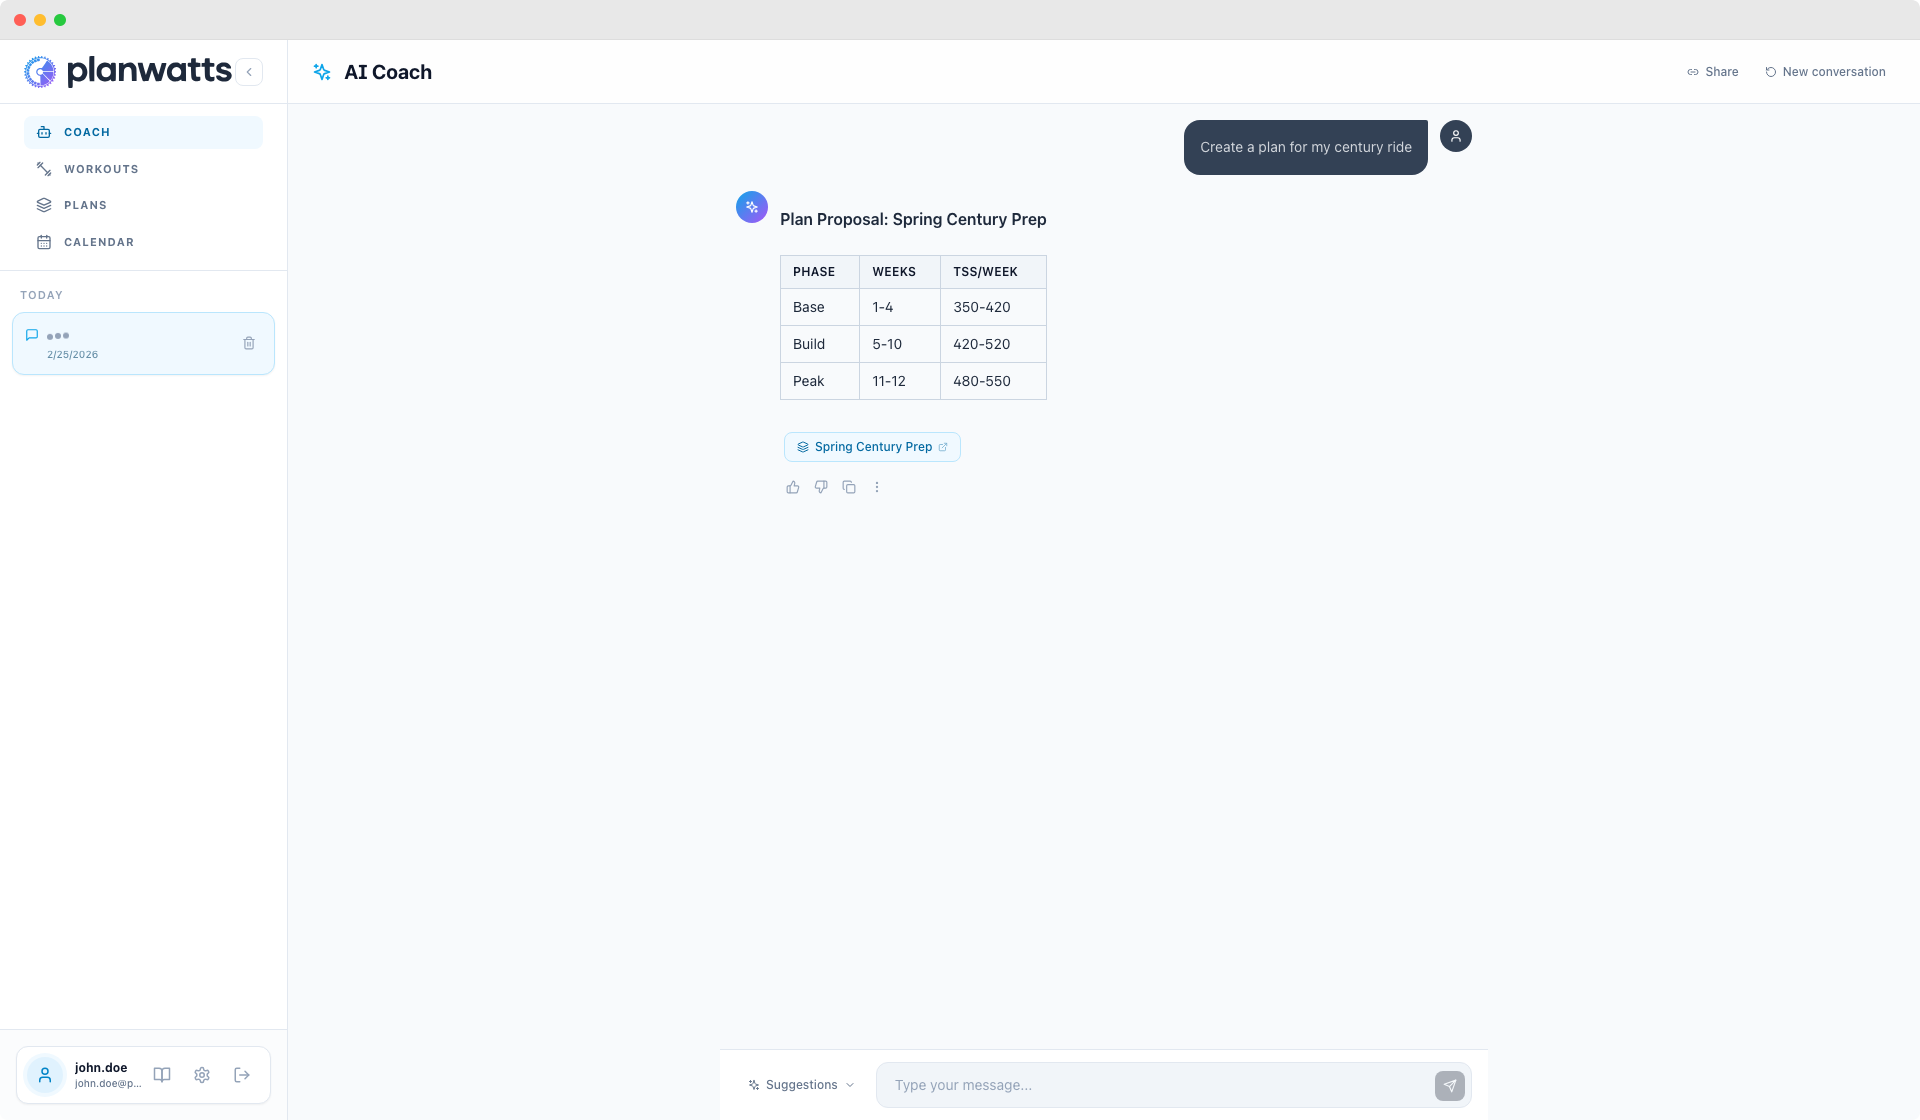Expand the Suggestions dropdown
Viewport: 1920px width, 1120px height.
tap(801, 1085)
